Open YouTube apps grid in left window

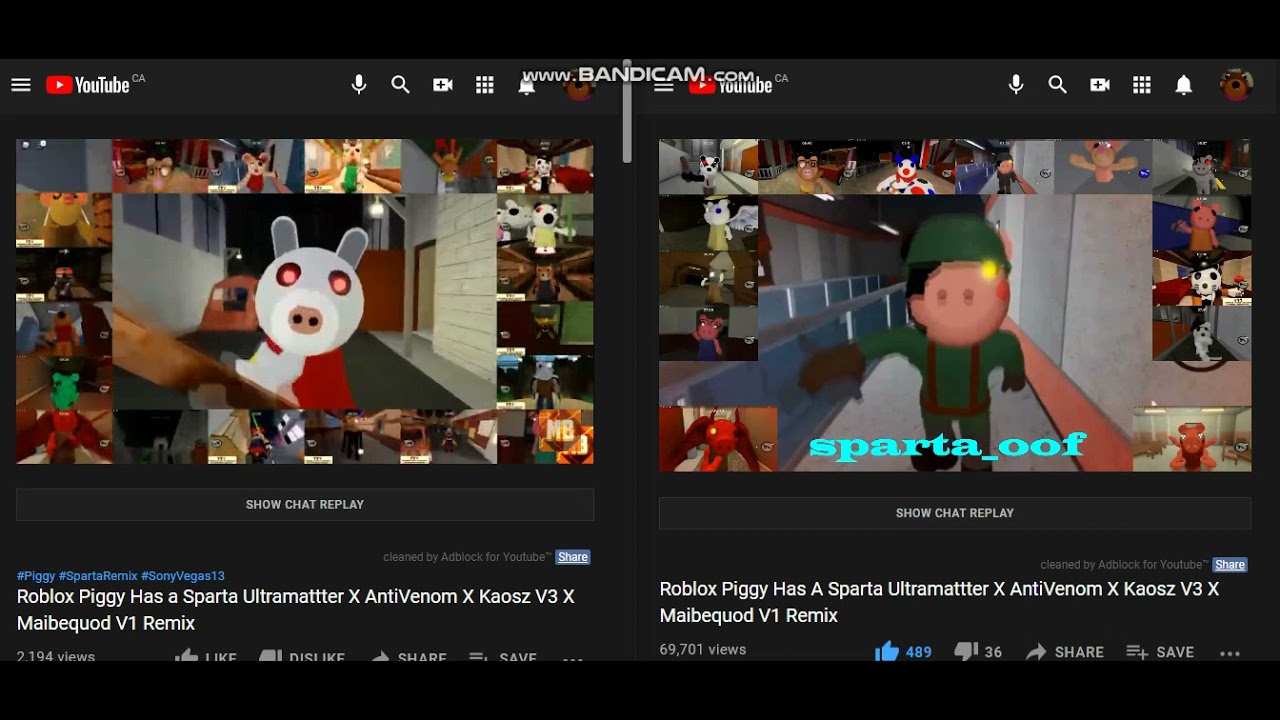(485, 85)
